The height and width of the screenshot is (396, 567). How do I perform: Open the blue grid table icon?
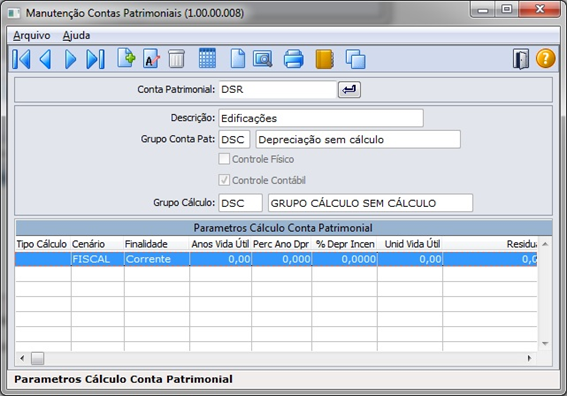pos(208,58)
